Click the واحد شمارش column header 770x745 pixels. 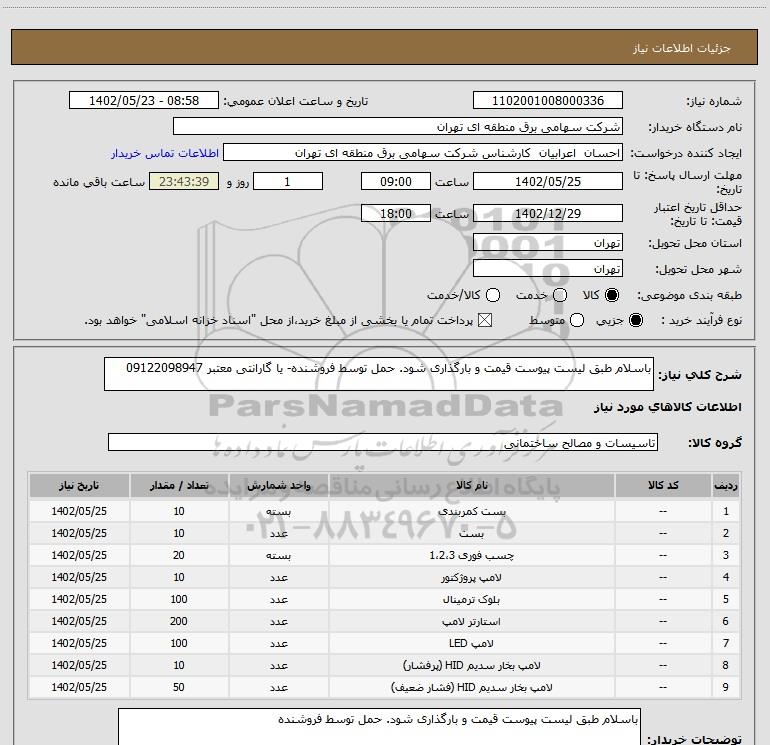point(278,485)
